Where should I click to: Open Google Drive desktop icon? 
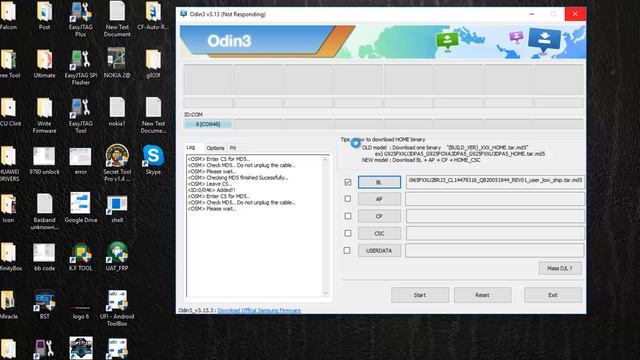[x=80, y=208]
